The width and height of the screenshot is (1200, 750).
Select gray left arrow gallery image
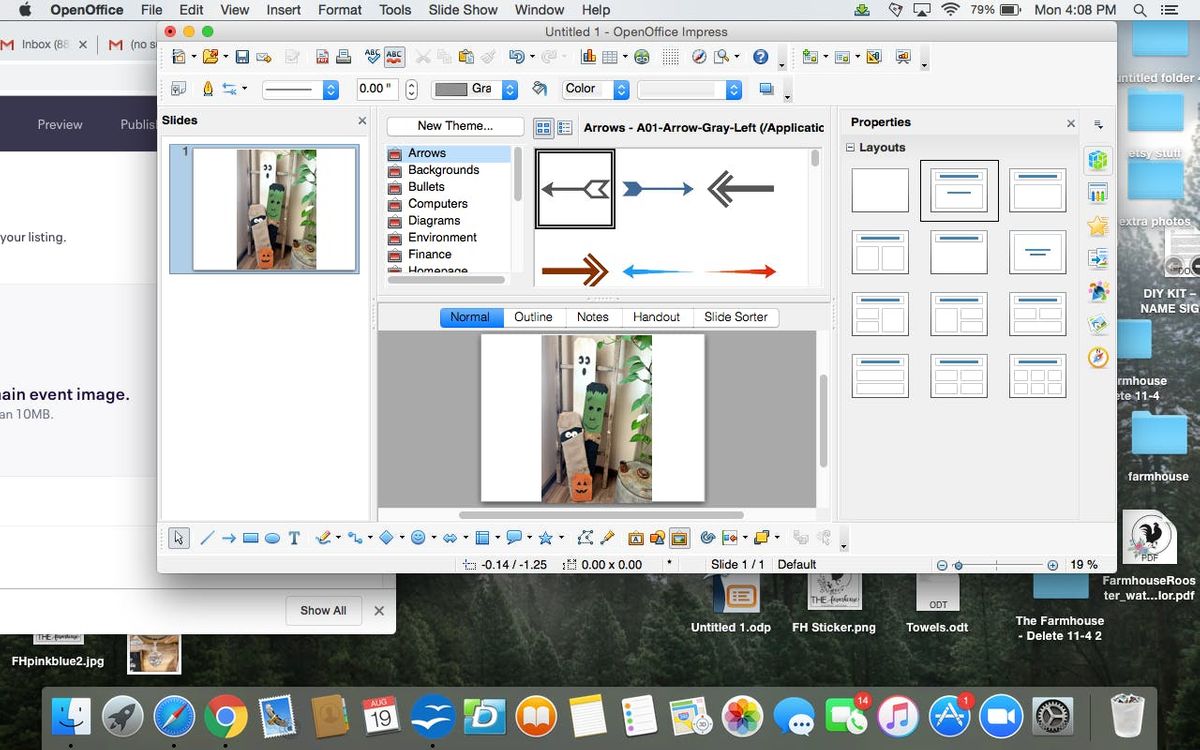(x=575, y=188)
